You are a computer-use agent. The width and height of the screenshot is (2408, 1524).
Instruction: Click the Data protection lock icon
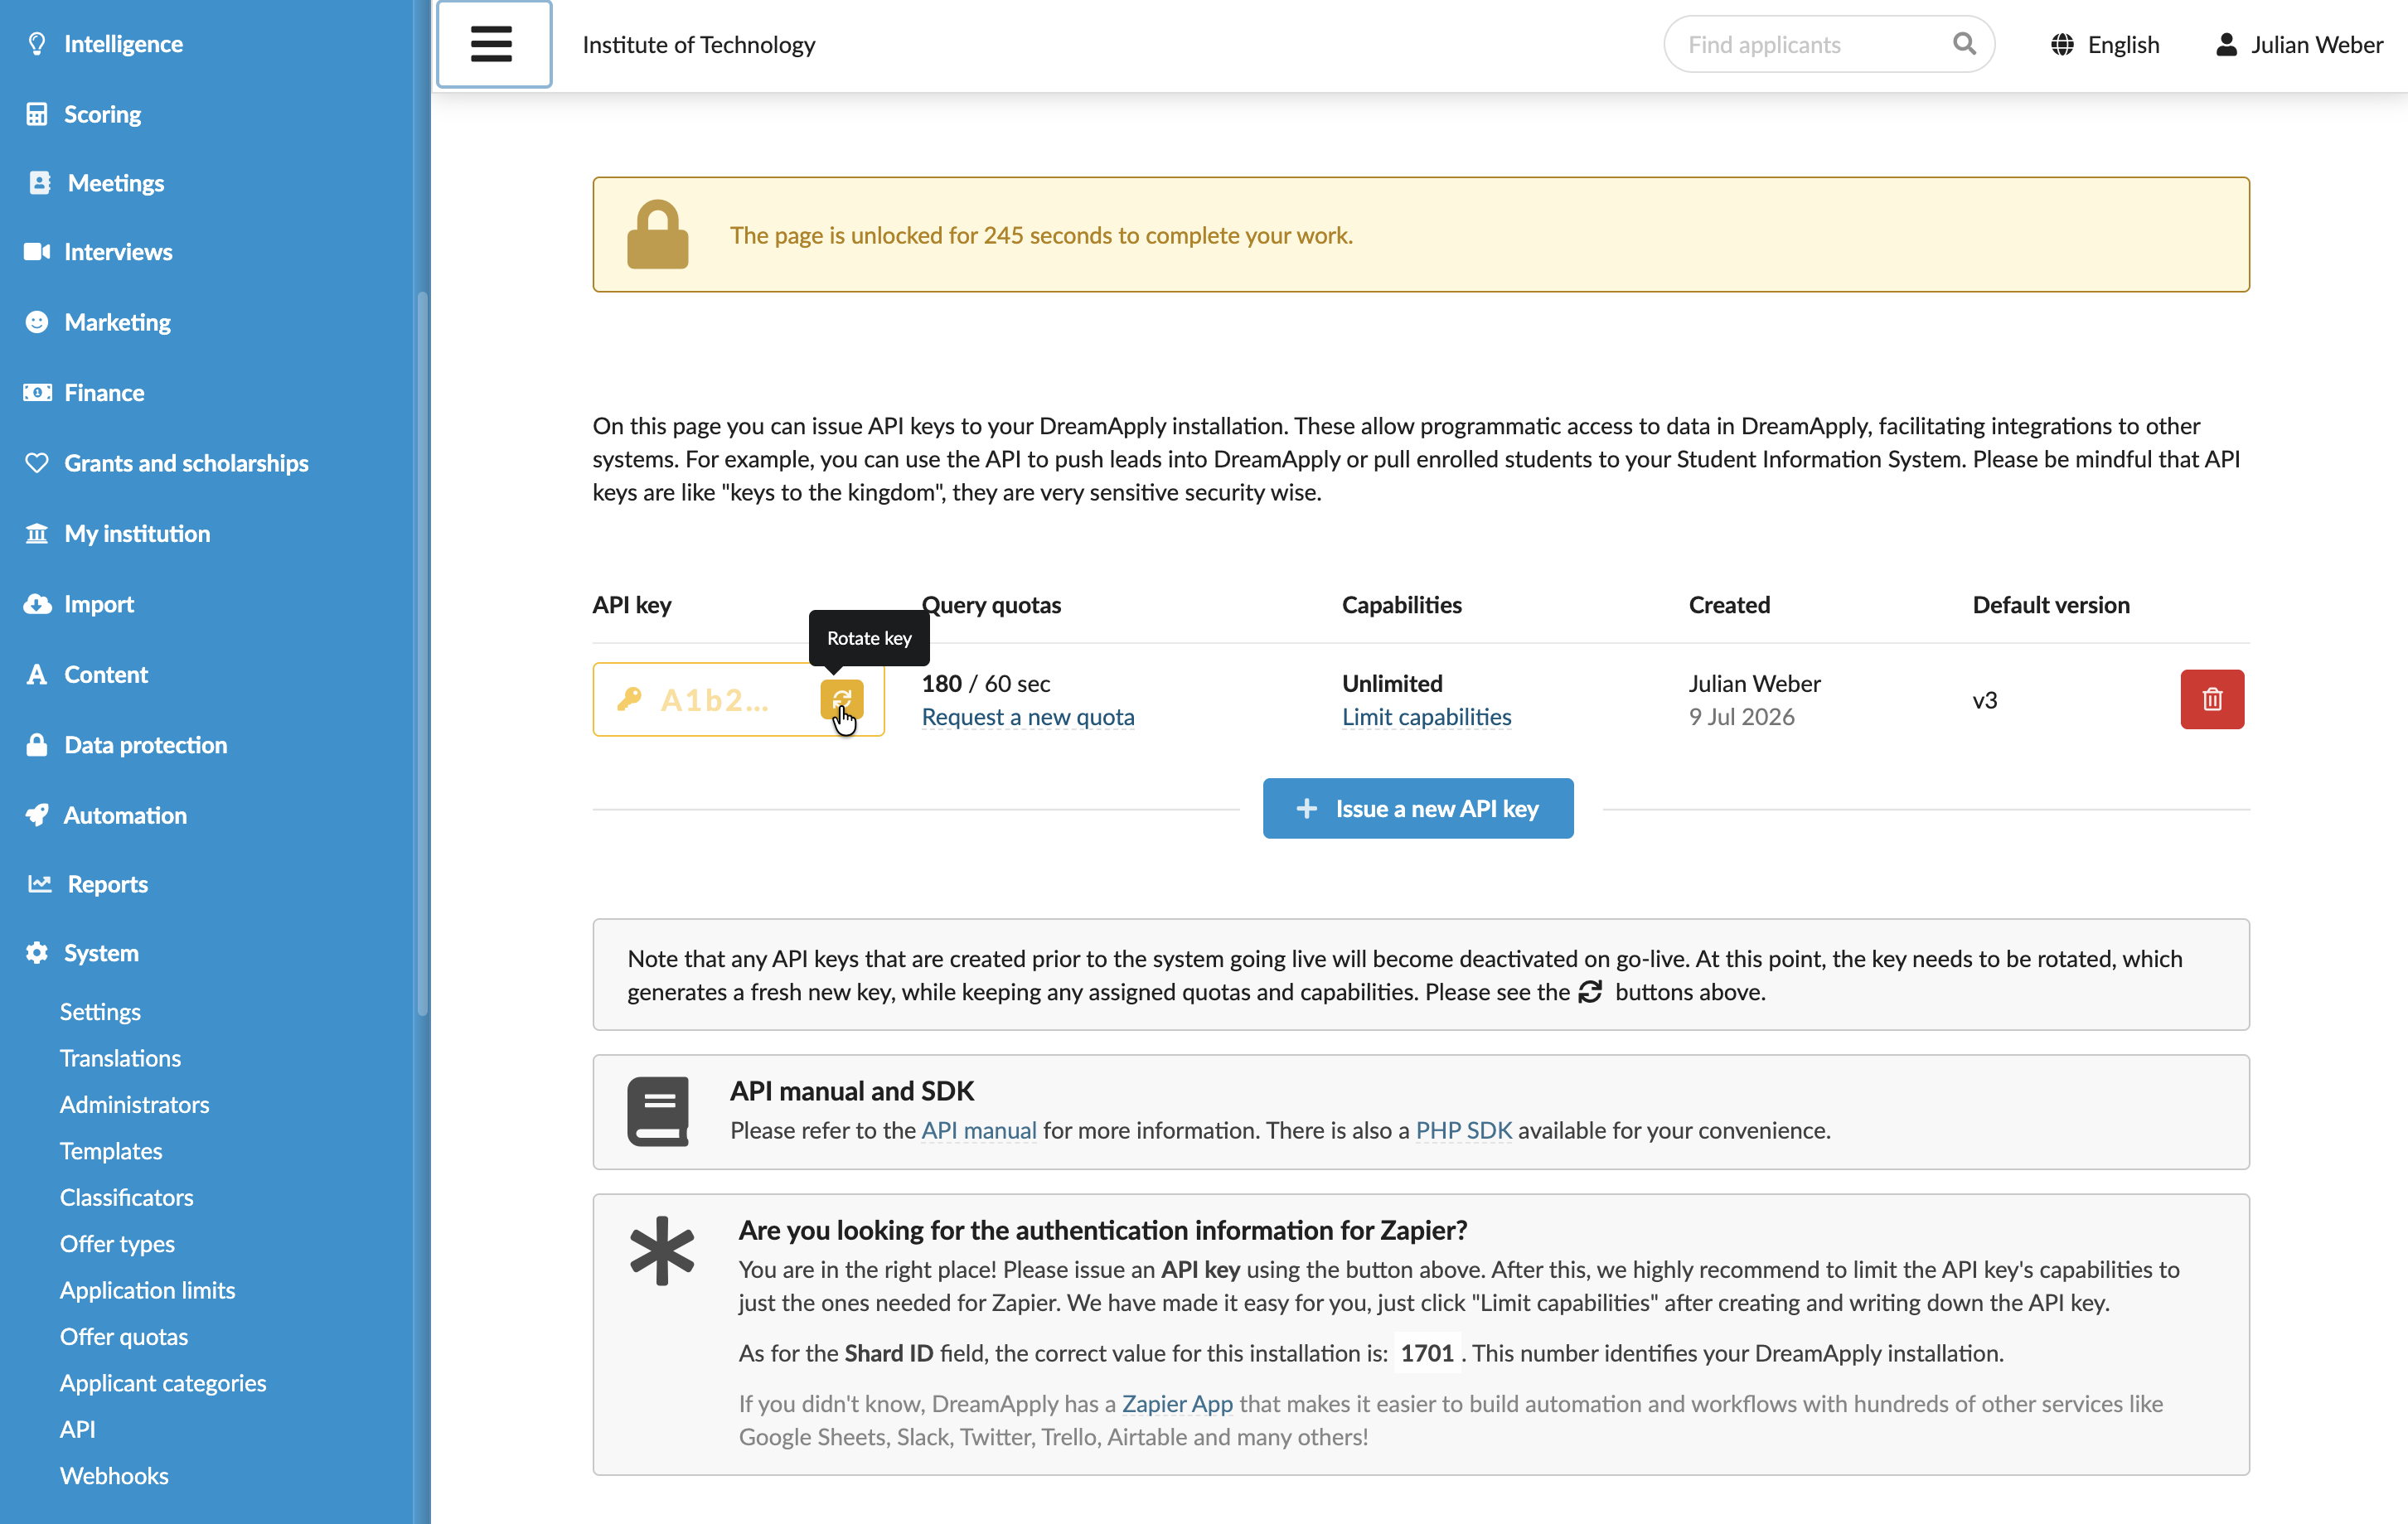point(37,745)
